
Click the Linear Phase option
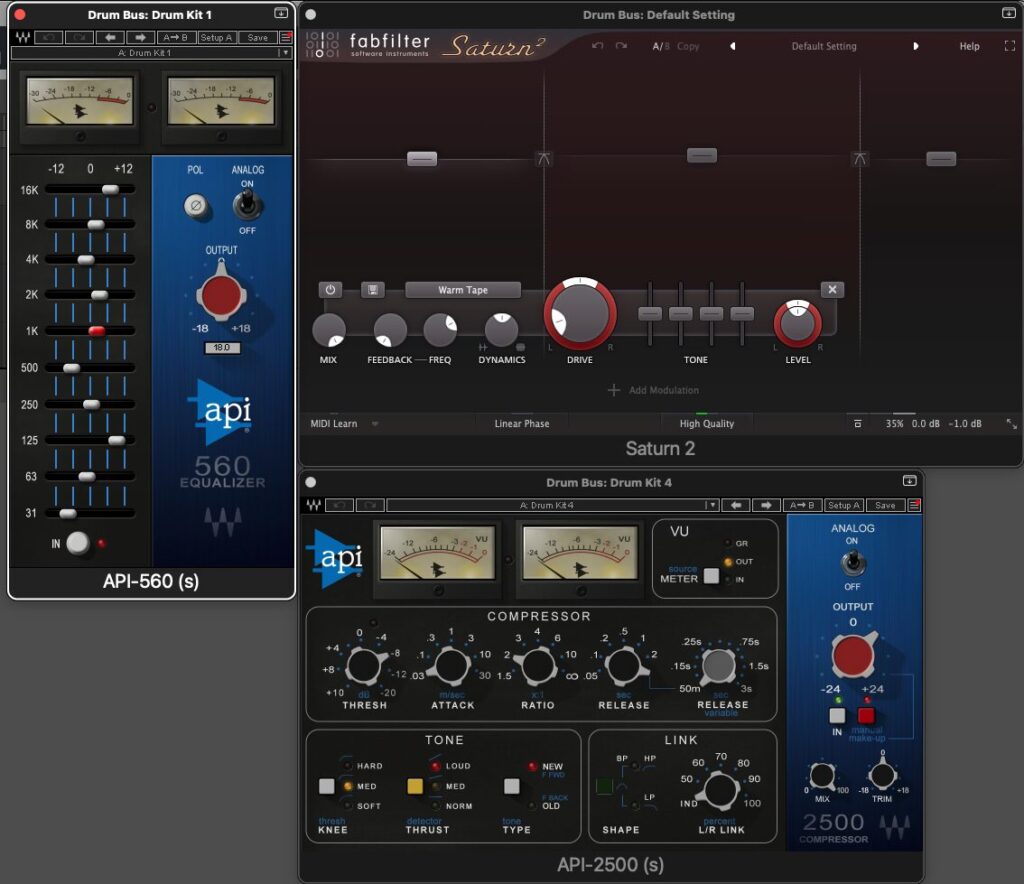pos(522,424)
